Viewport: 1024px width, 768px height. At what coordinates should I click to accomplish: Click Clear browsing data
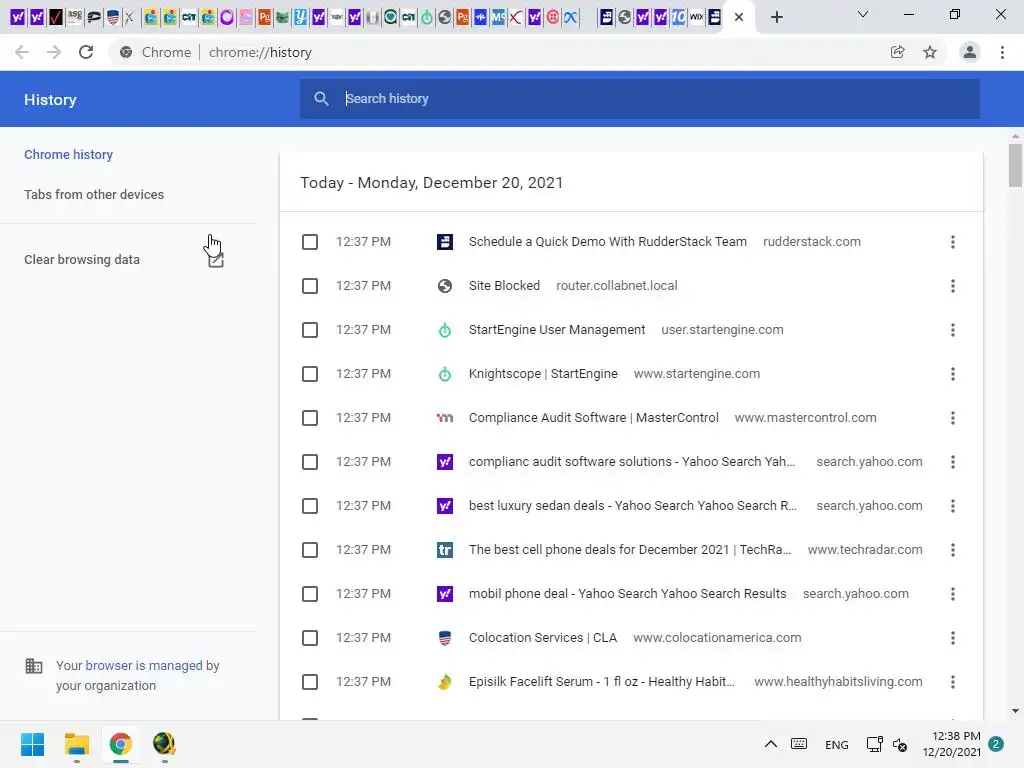pyautogui.click(x=82, y=260)
